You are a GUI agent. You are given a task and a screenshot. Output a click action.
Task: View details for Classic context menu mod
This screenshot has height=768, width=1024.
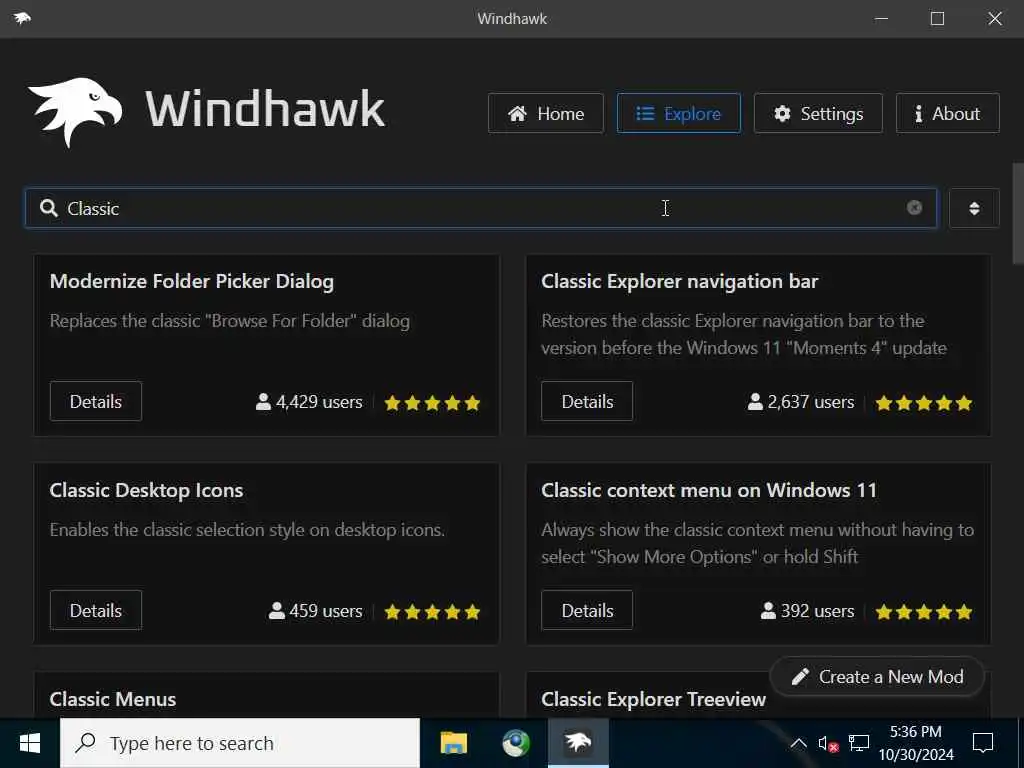coord(586,610)
